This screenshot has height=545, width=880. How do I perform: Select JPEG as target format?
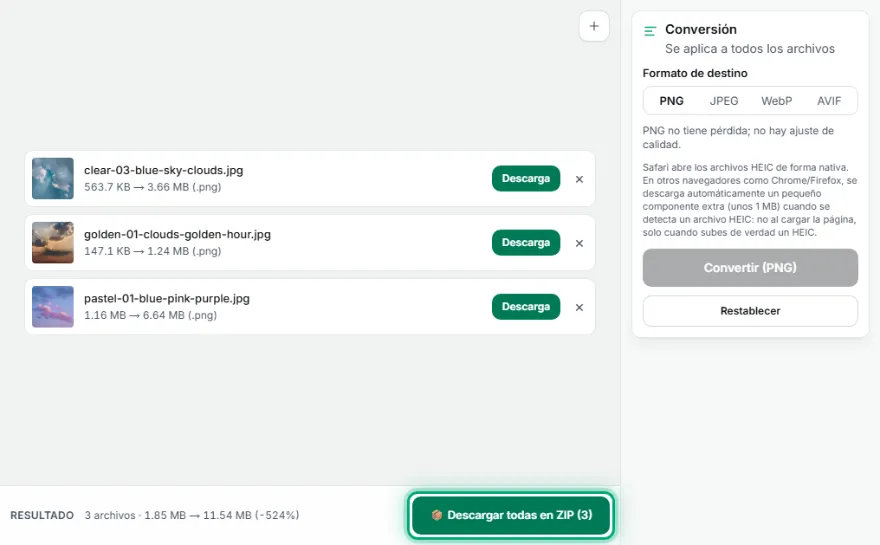[723, 101]
